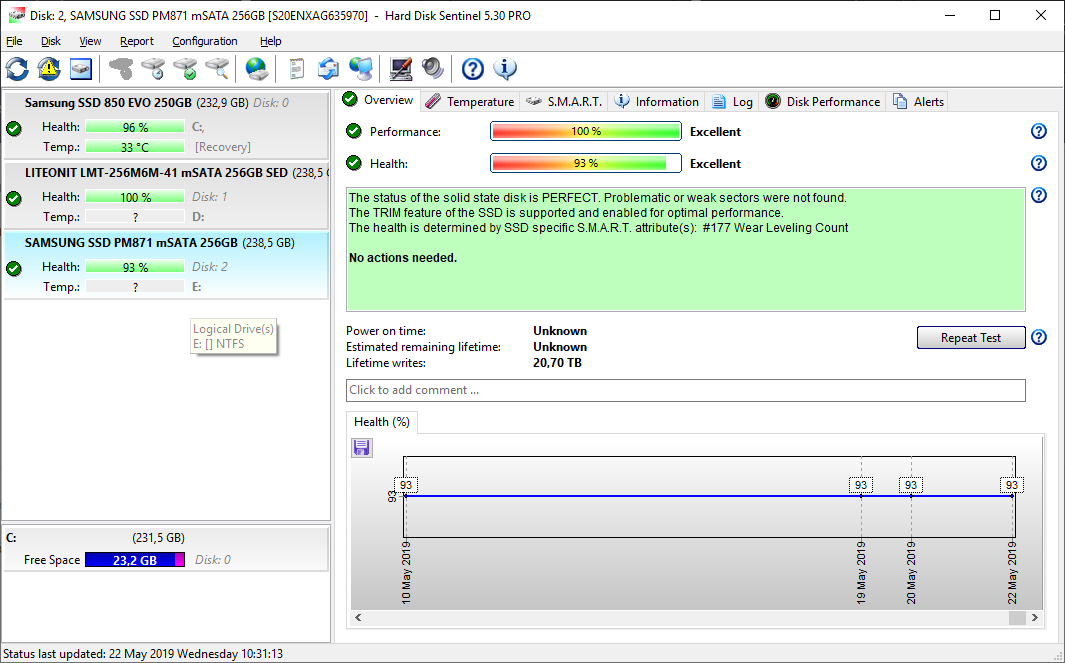Image resolution: width=1065 pixels, height=663 pixels.
Task: Open the Disk menu
Action: coord(51,41)
